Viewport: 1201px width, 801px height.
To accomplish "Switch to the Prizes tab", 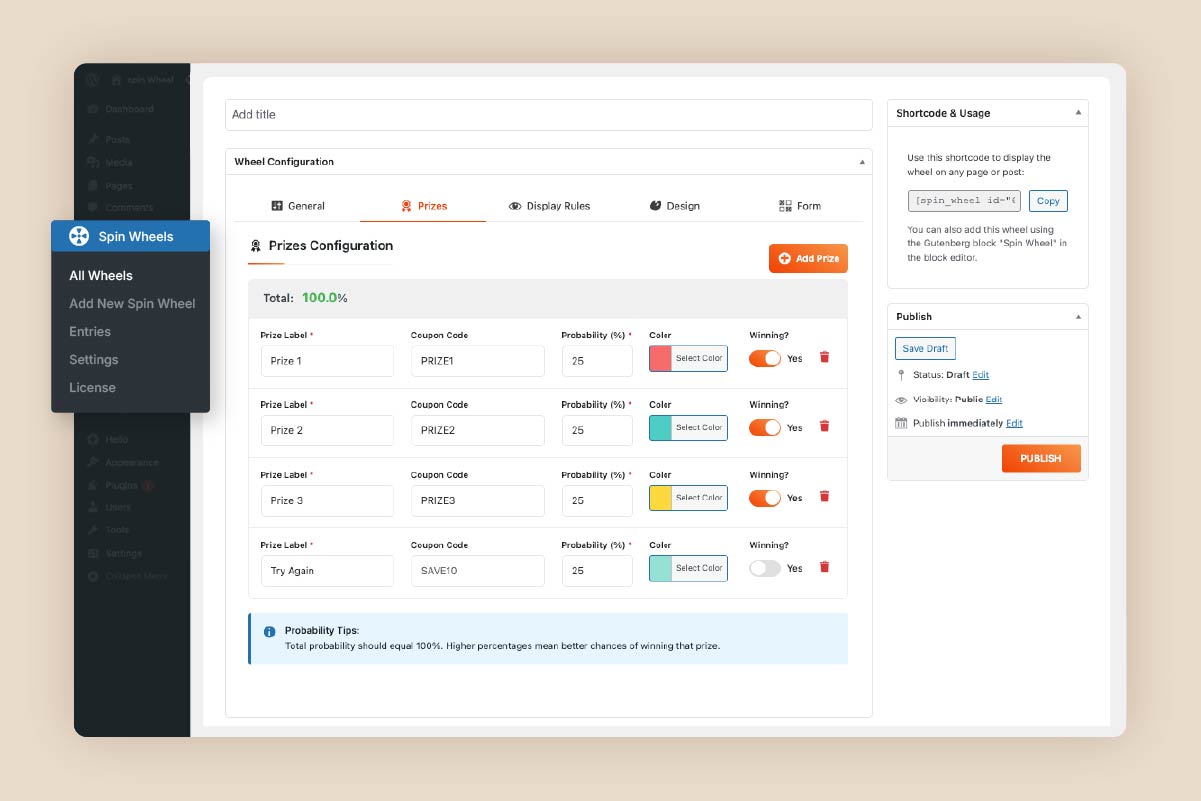I will (423, 206).
